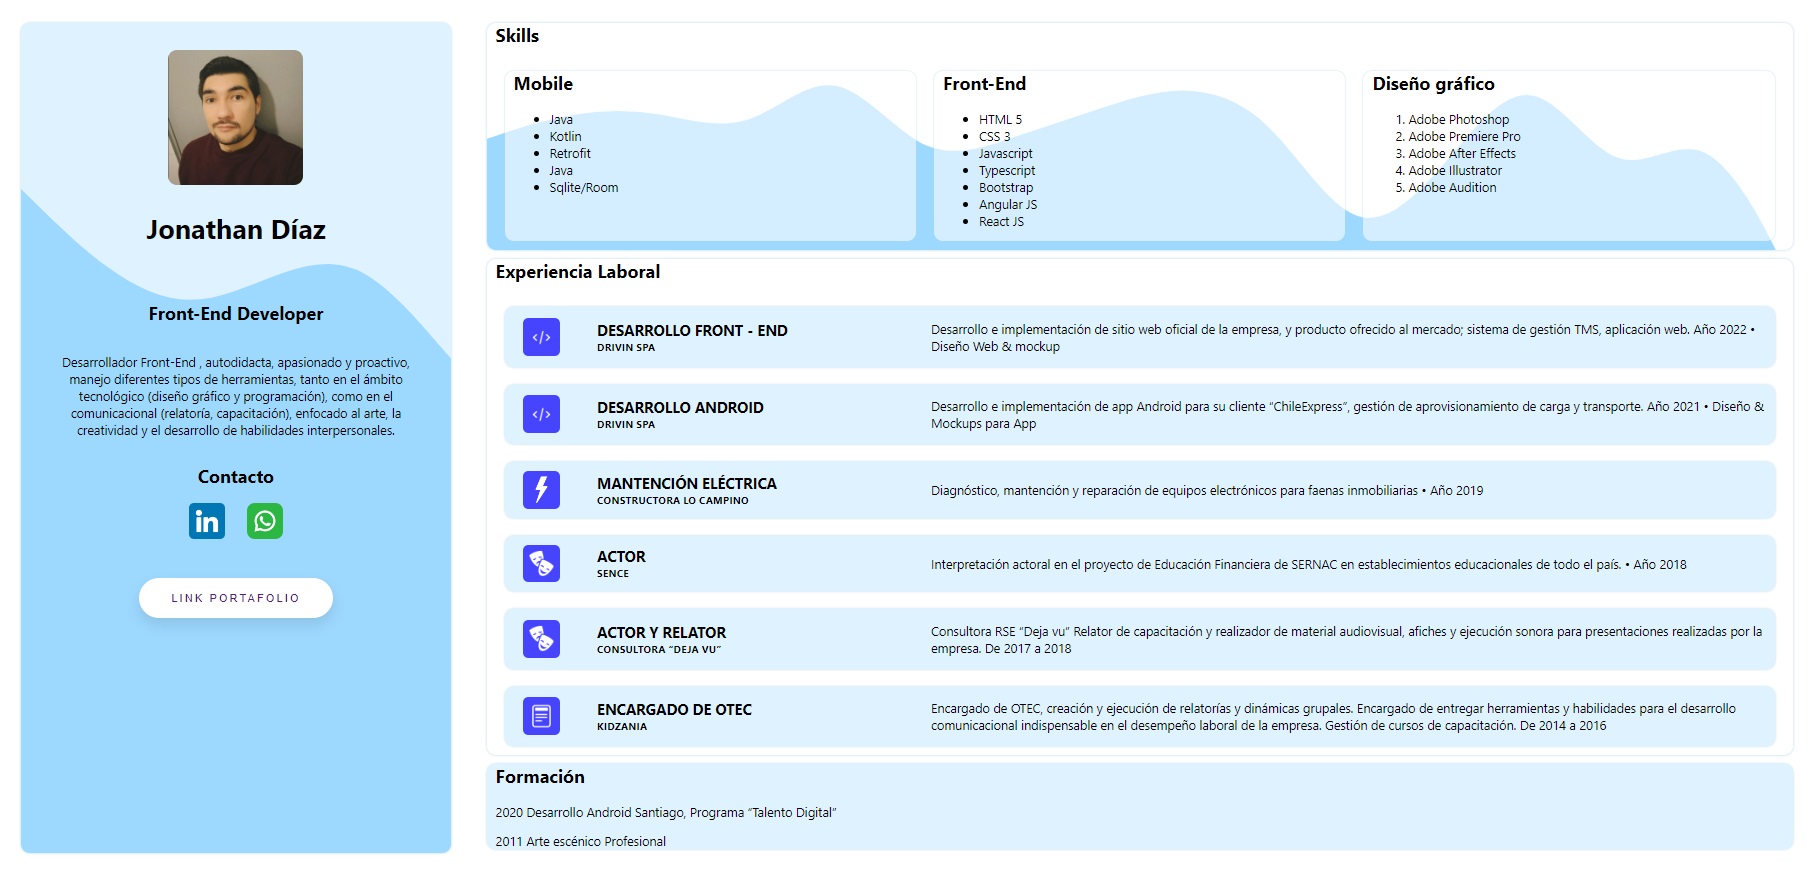
Task: Click the Desarrollador Front-End bio paragraph
Action: point(236,397)
